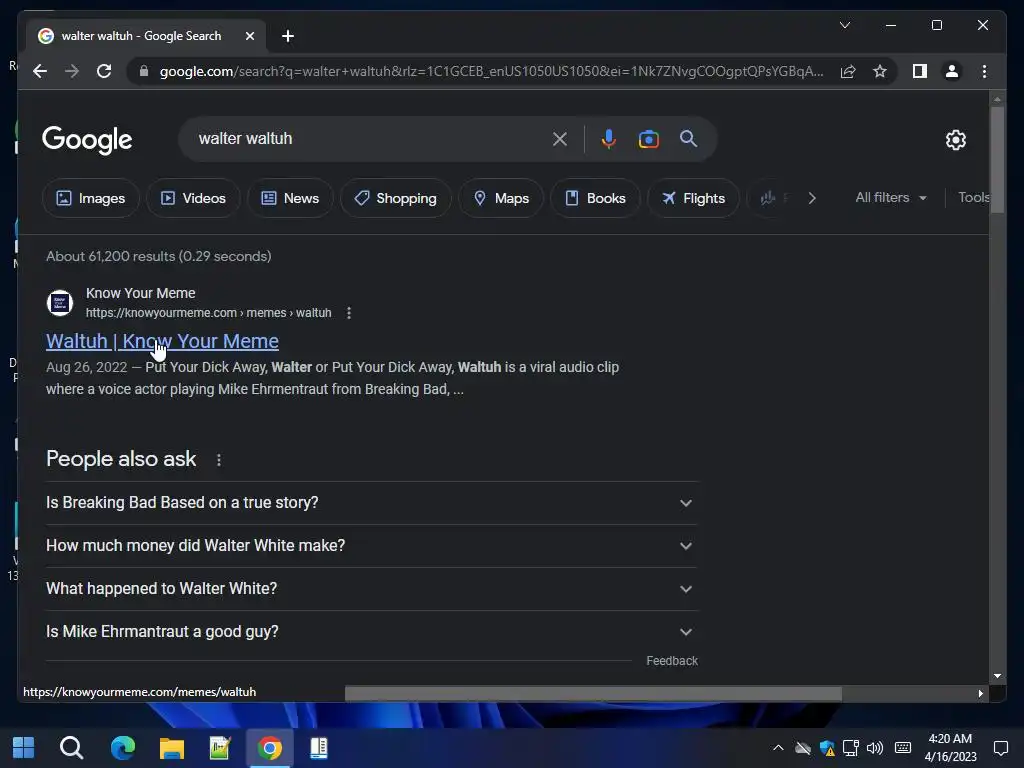Viewport: 1024px width, 768px height.
Task: Click the walter waltuh search field
Action: coord(372,138)
